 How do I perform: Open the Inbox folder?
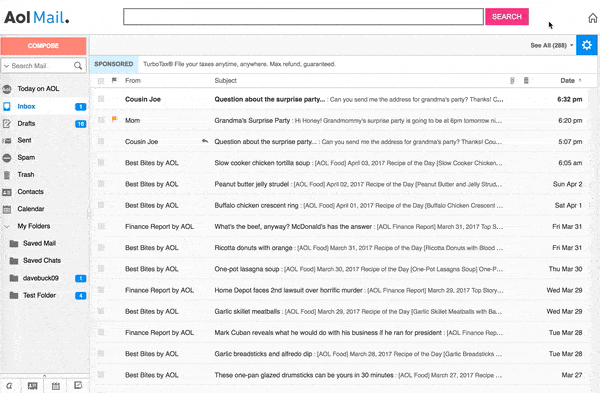[44, 106]
